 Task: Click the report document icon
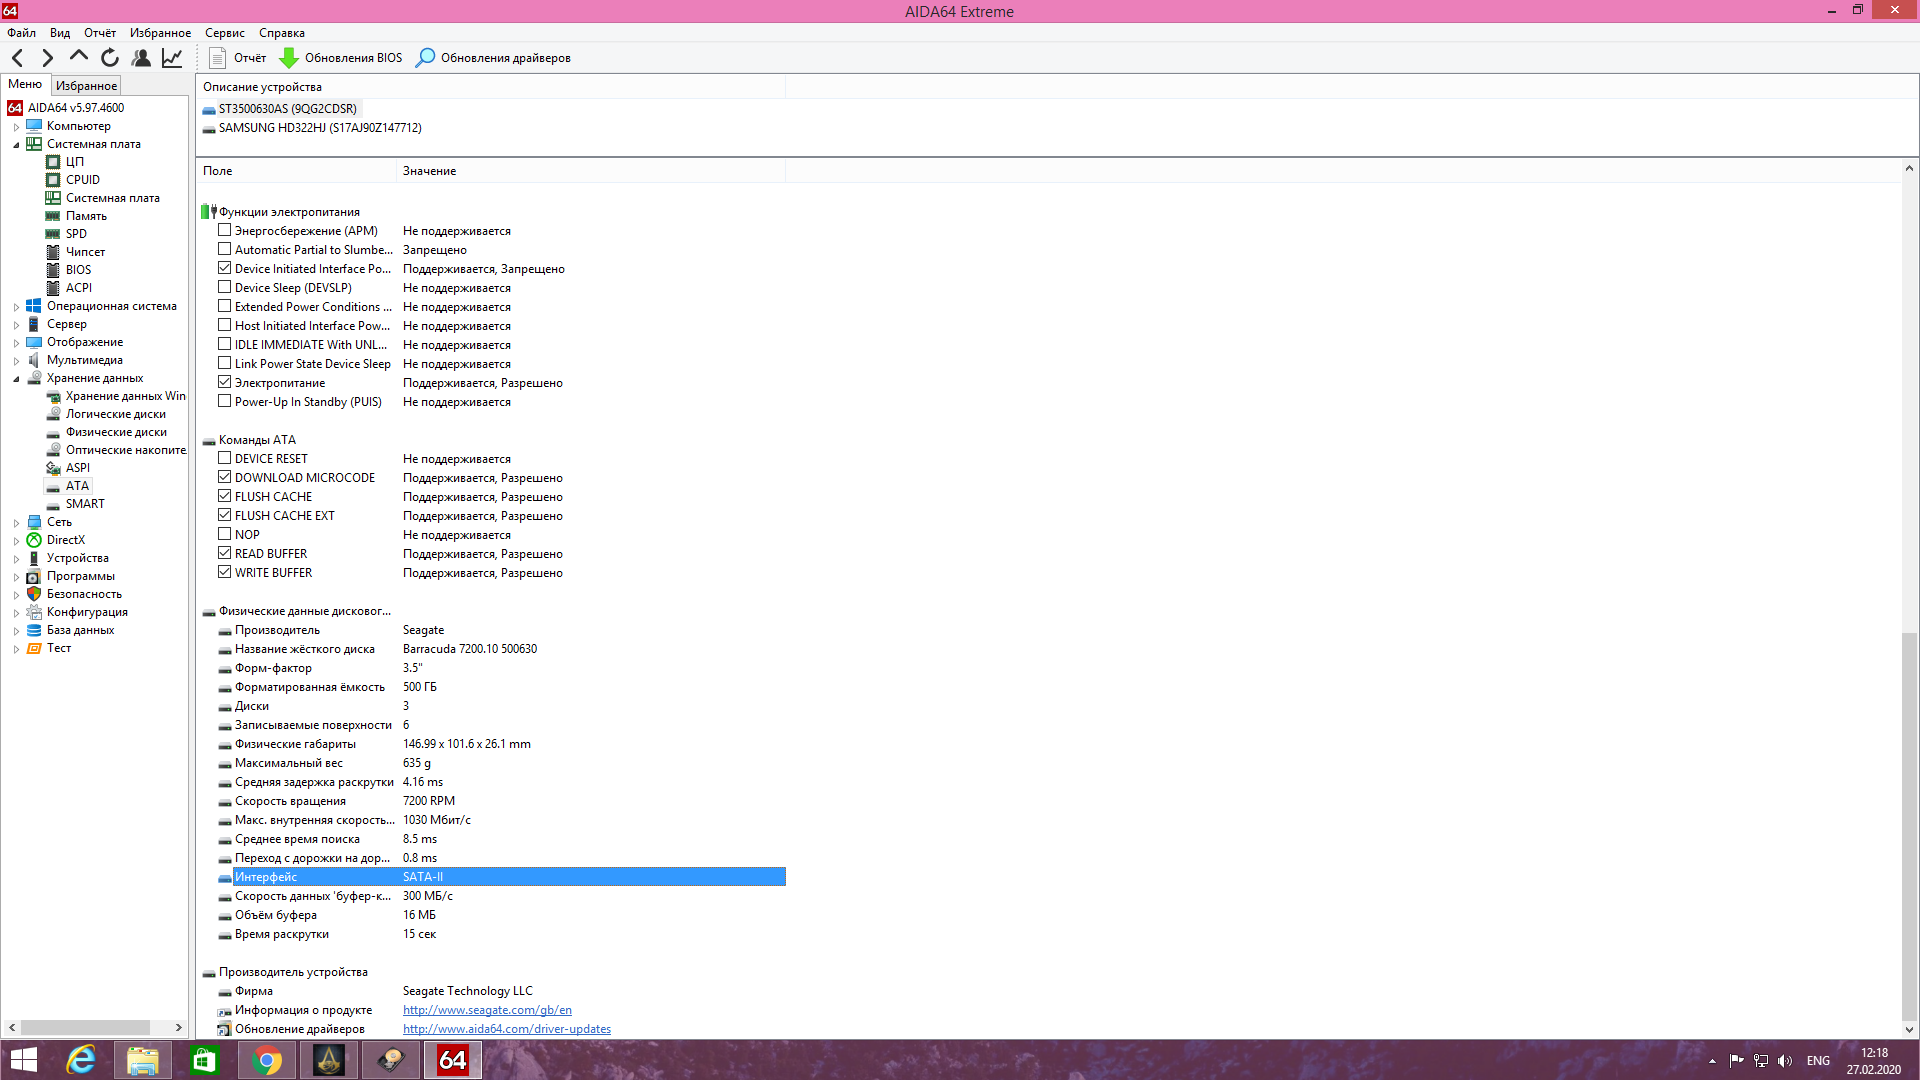pyautogui.click(x=217, y=58)
